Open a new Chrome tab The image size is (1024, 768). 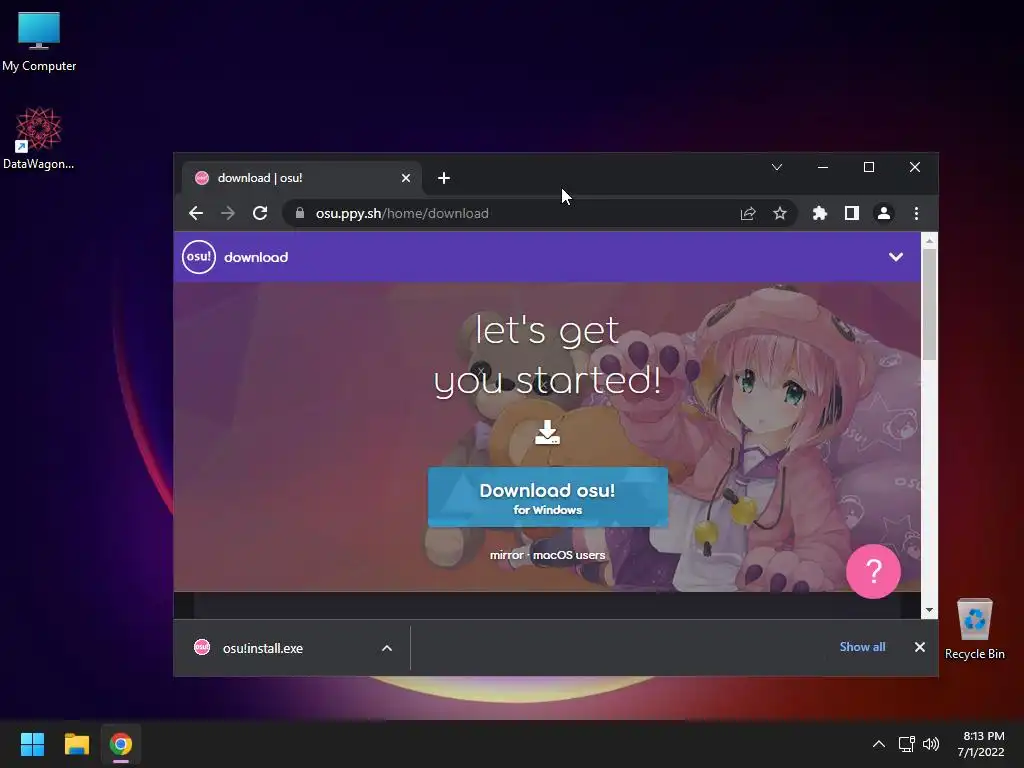[444, 178]
